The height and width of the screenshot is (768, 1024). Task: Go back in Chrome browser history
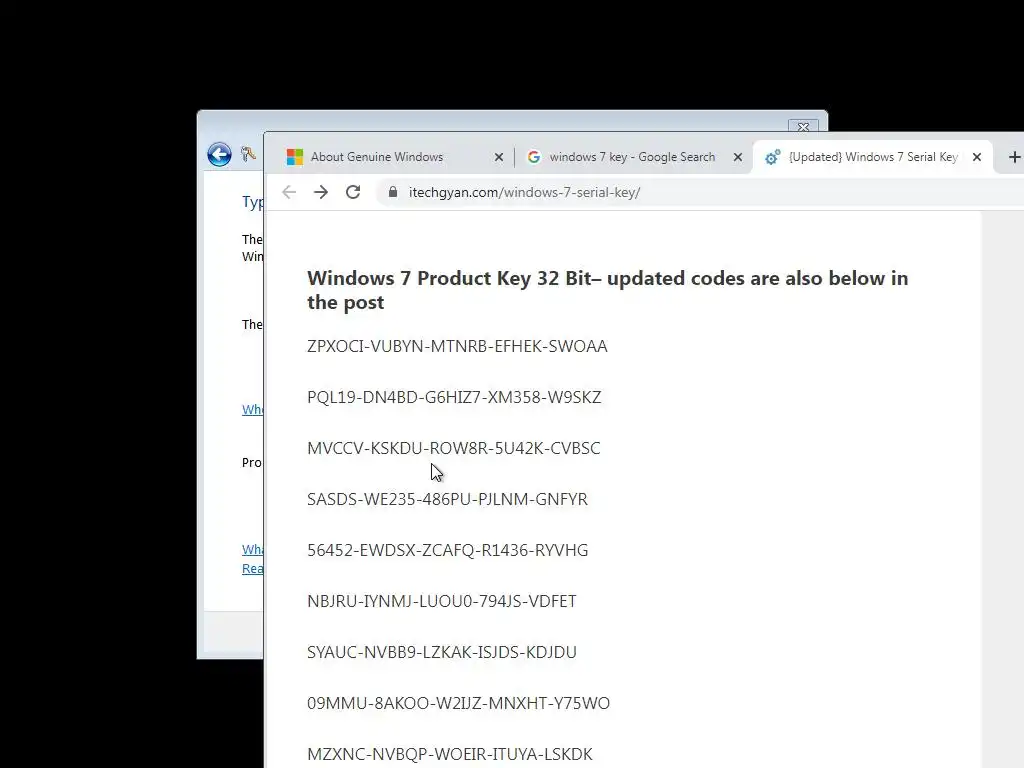click(289, 192)
